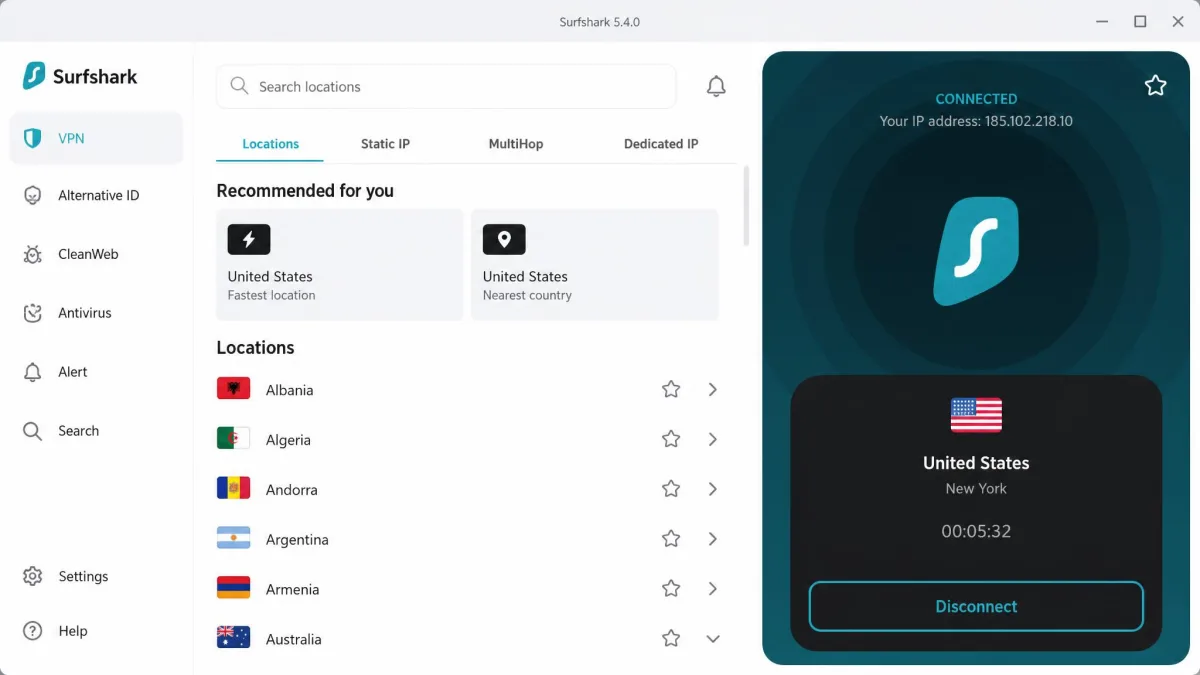Viewport: 1200px width, 675px height.
Task: Expand Algeria server list chevron
Action: coord(713,439)
